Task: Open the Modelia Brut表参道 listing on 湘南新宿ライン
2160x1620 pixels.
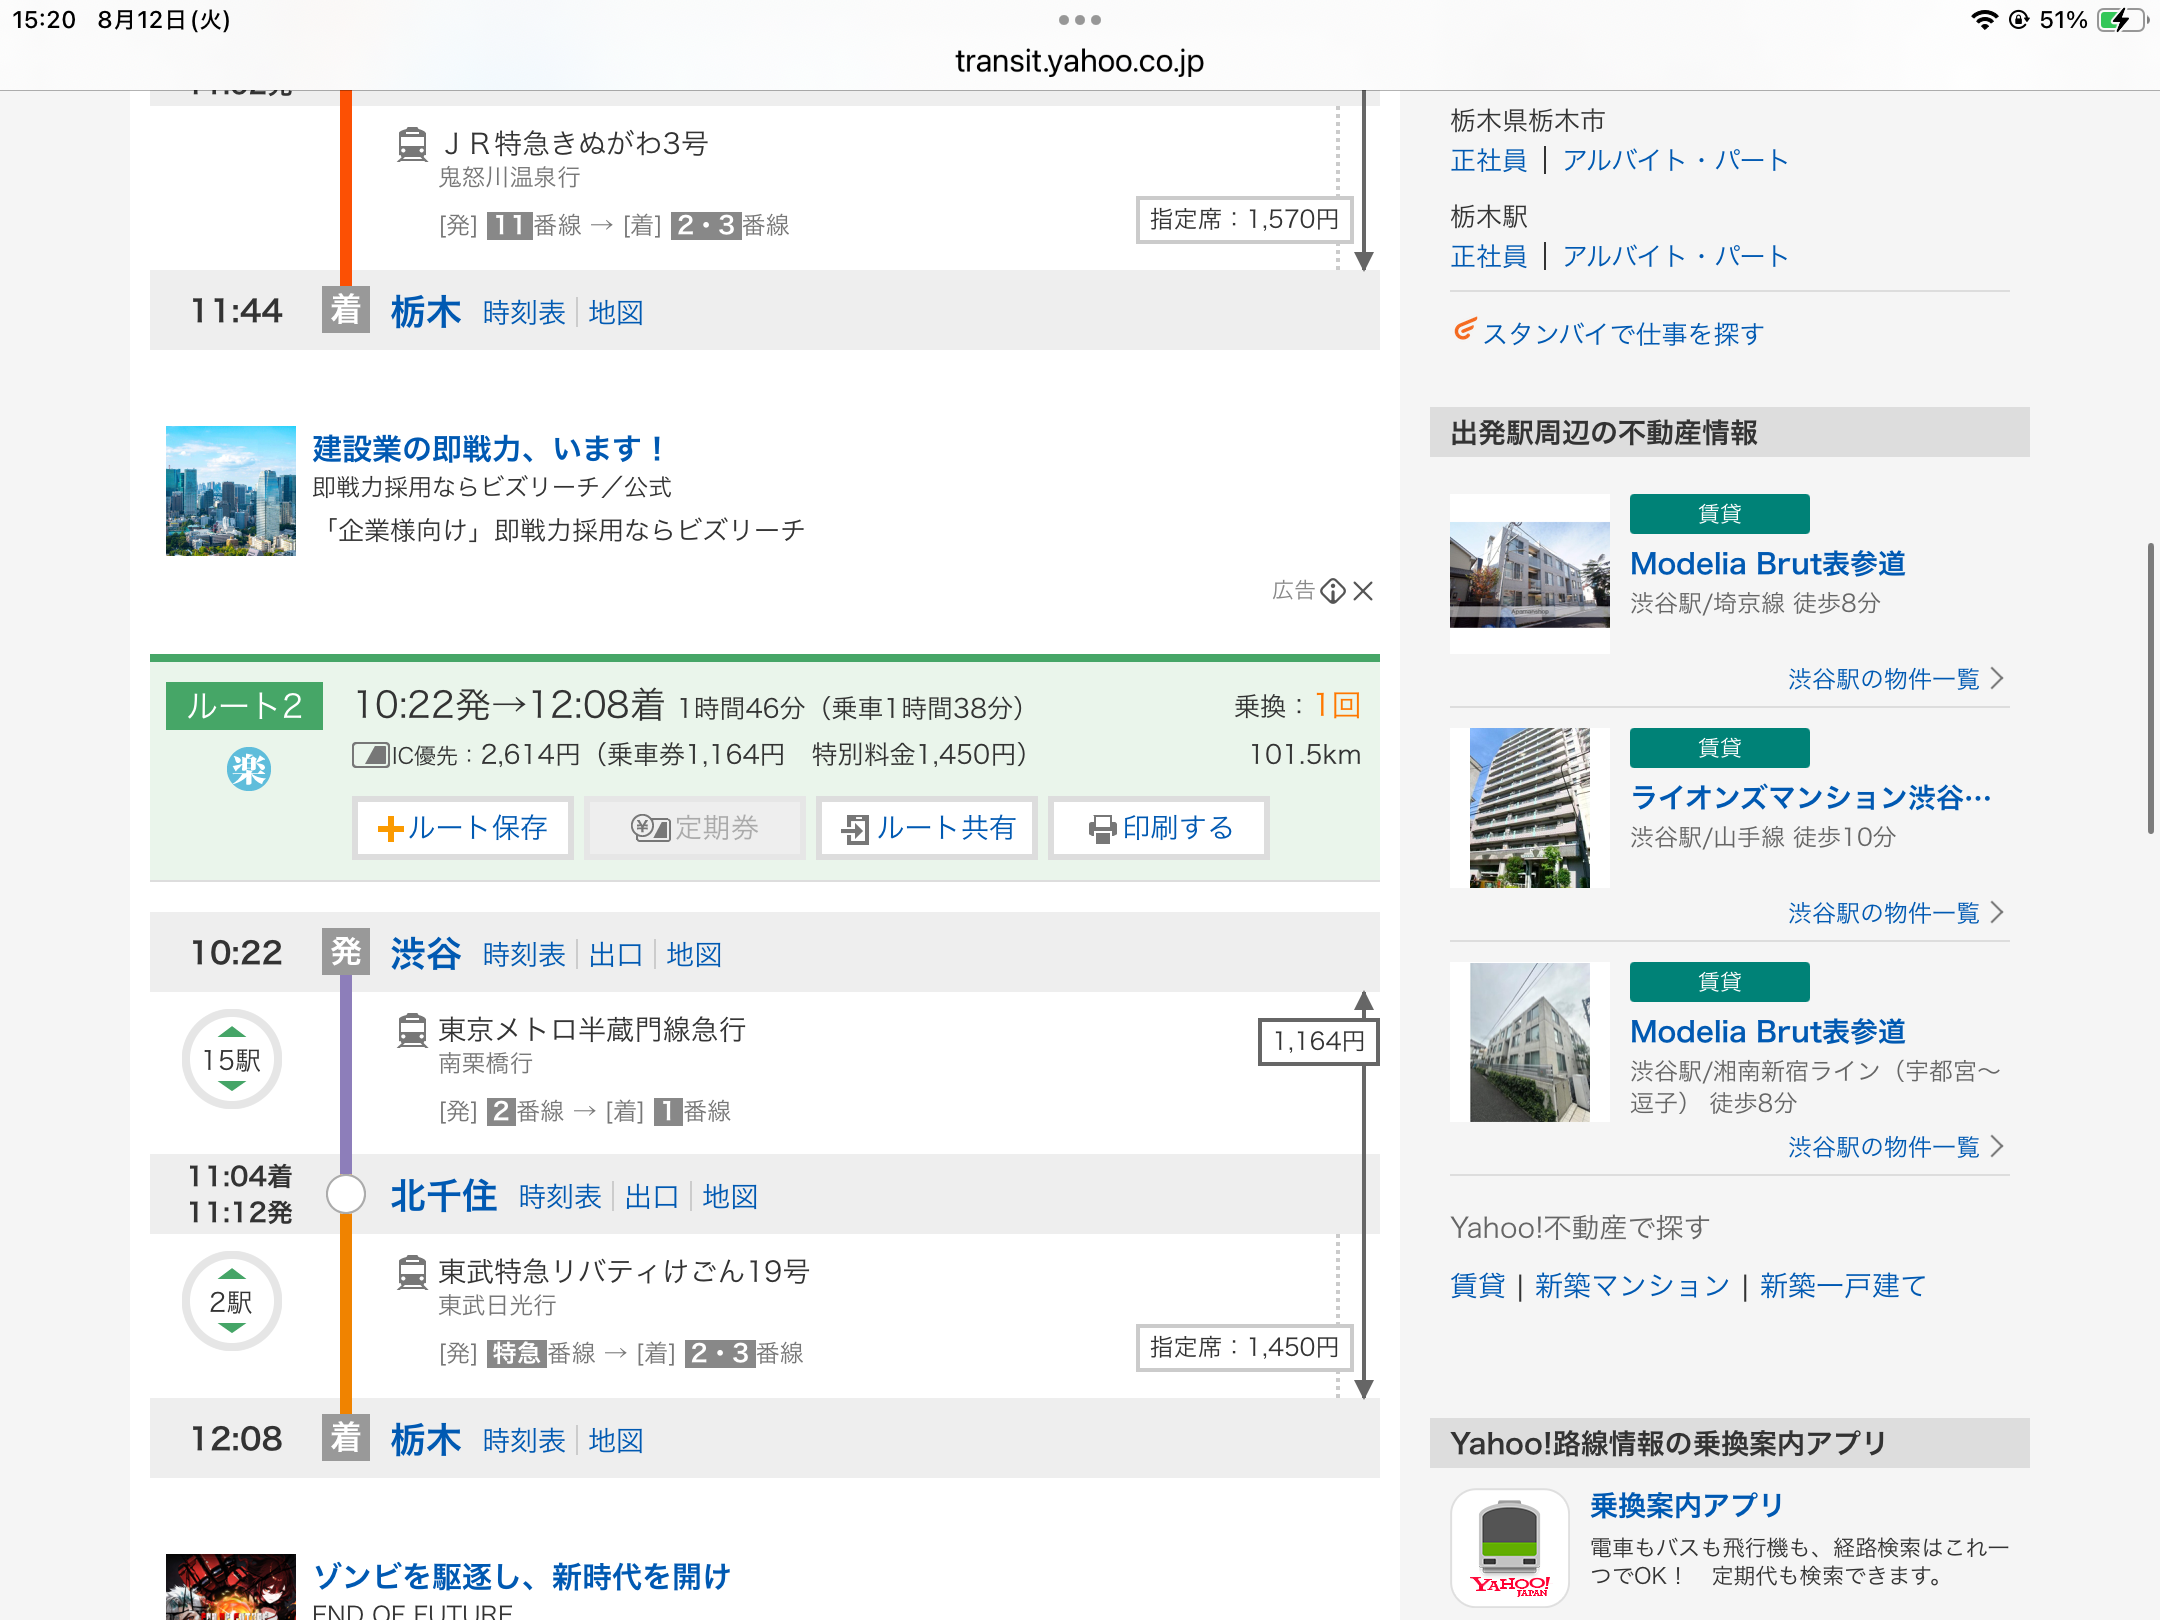Action: tap(1768, 1032)
